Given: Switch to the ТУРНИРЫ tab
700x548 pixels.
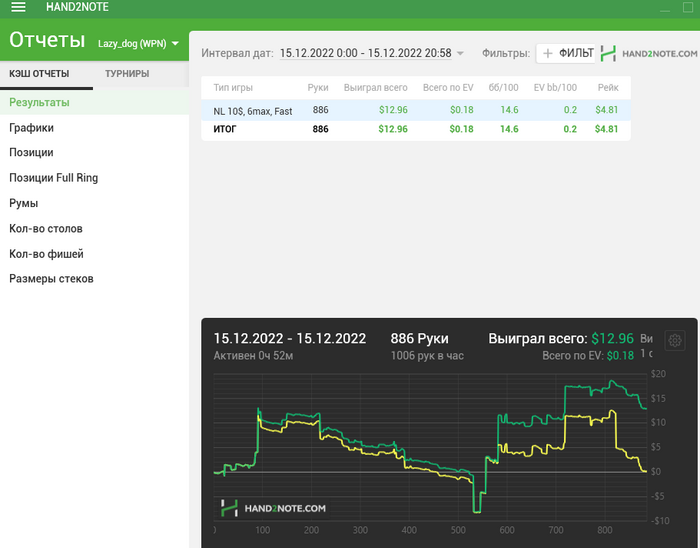Looking at the screenshot, I should [x=127, y=74].
